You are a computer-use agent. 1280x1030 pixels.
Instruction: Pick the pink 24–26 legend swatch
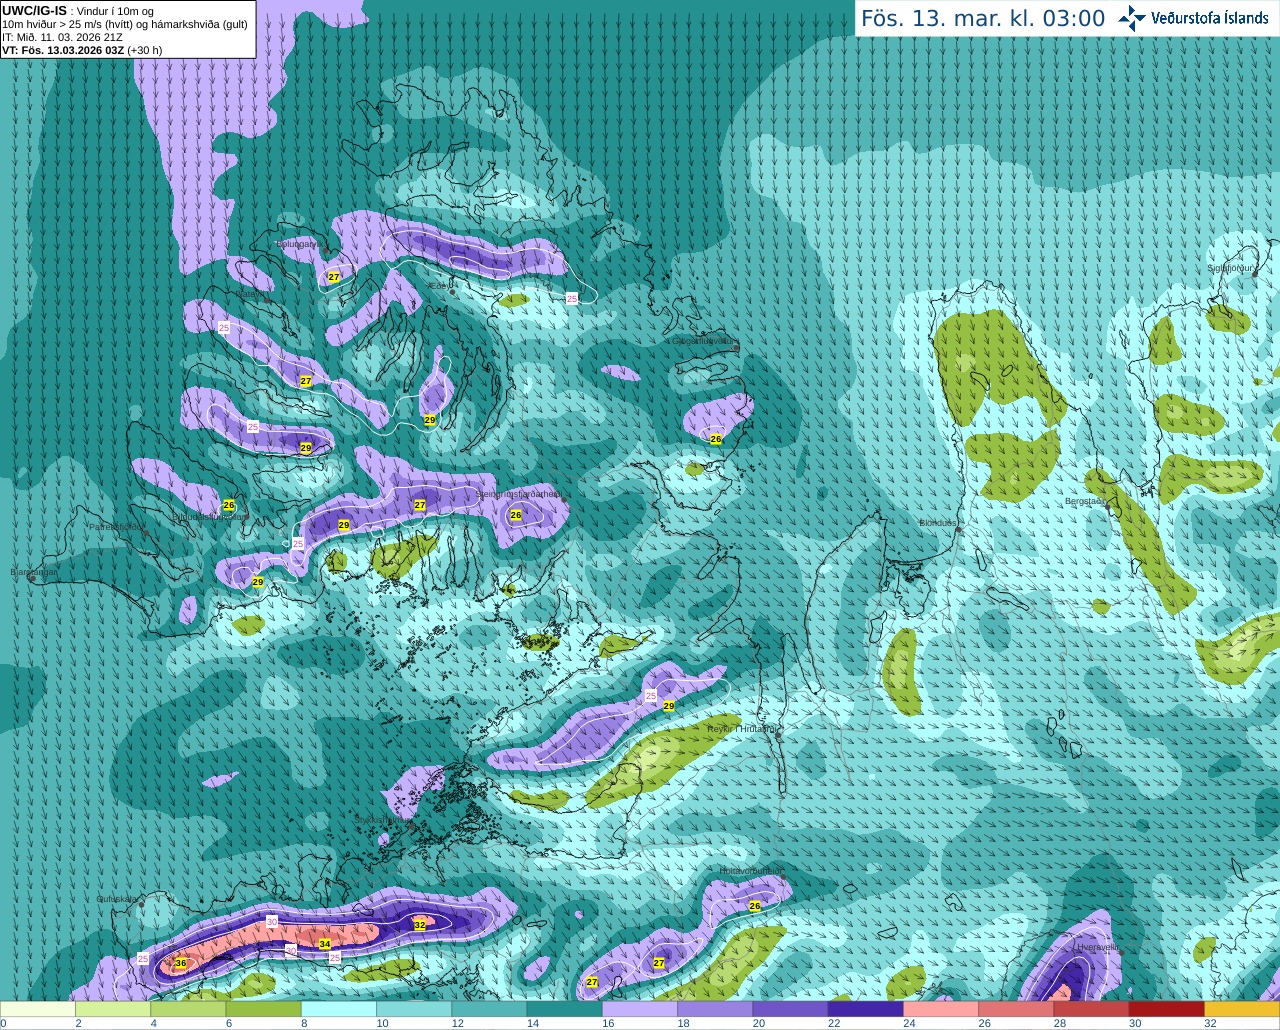941,1009
